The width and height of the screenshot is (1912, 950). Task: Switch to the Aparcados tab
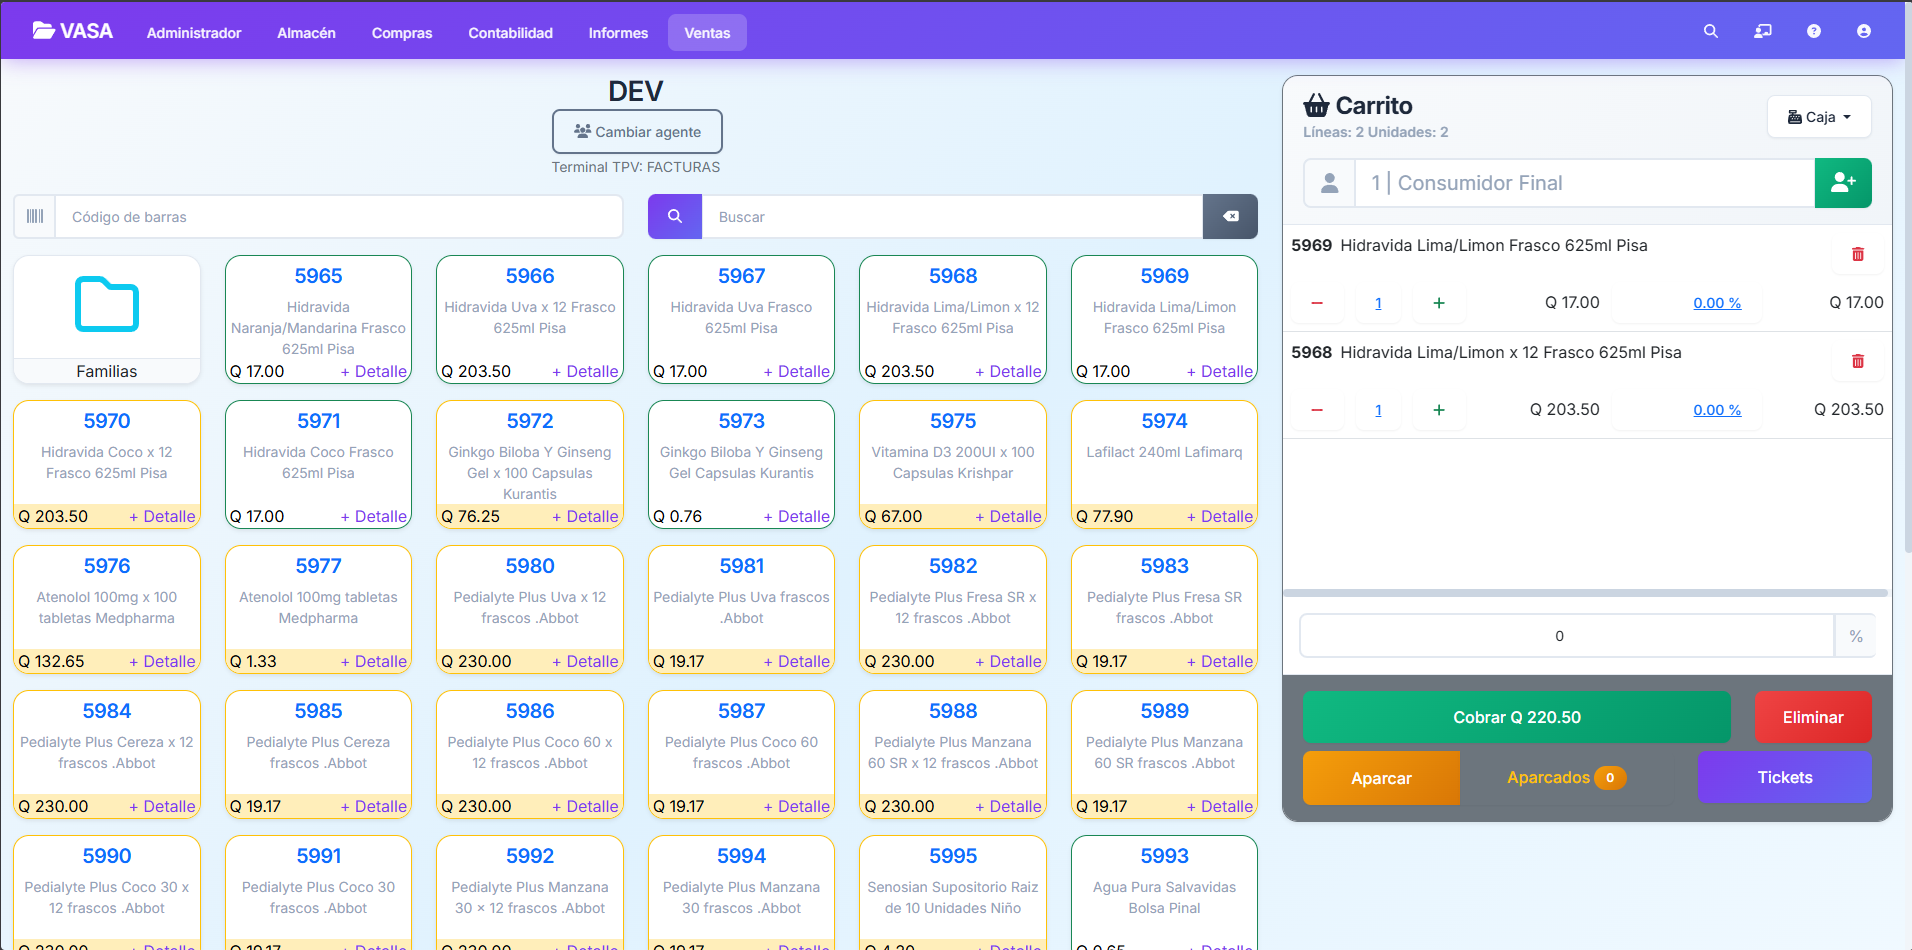1565,778
